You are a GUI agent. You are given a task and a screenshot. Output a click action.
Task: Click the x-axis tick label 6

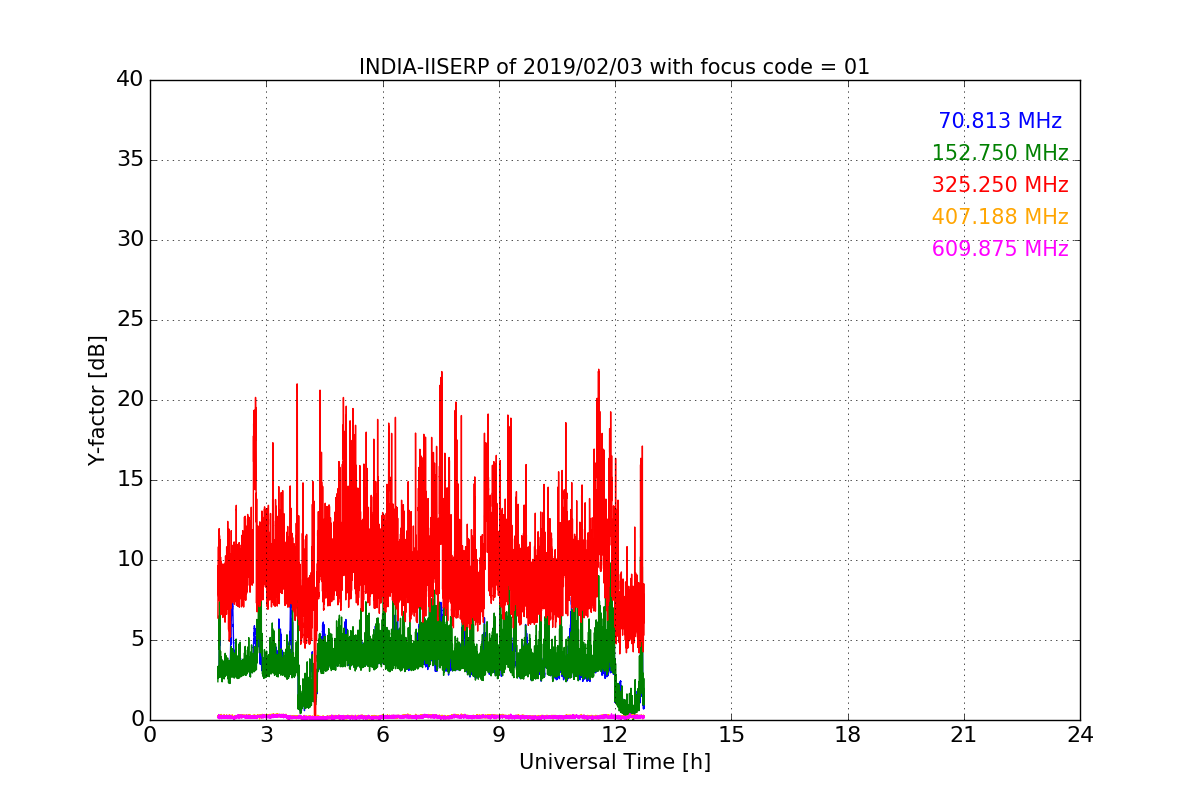(383, 734)
